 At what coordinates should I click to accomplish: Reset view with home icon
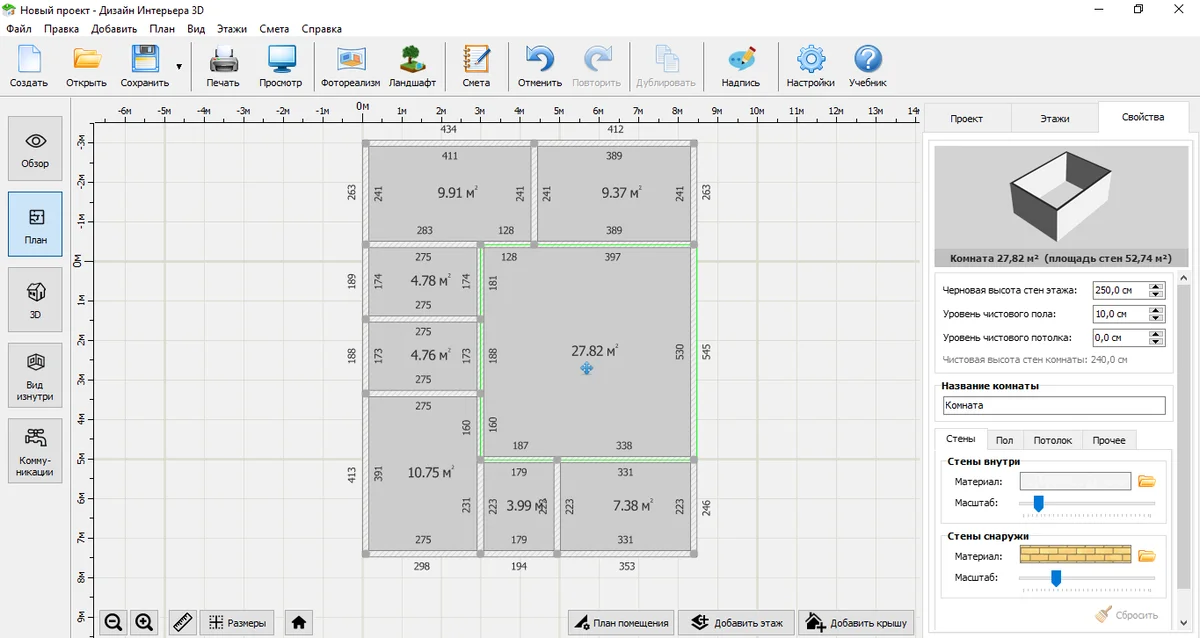pyautogui.click(x=298, y=622)
